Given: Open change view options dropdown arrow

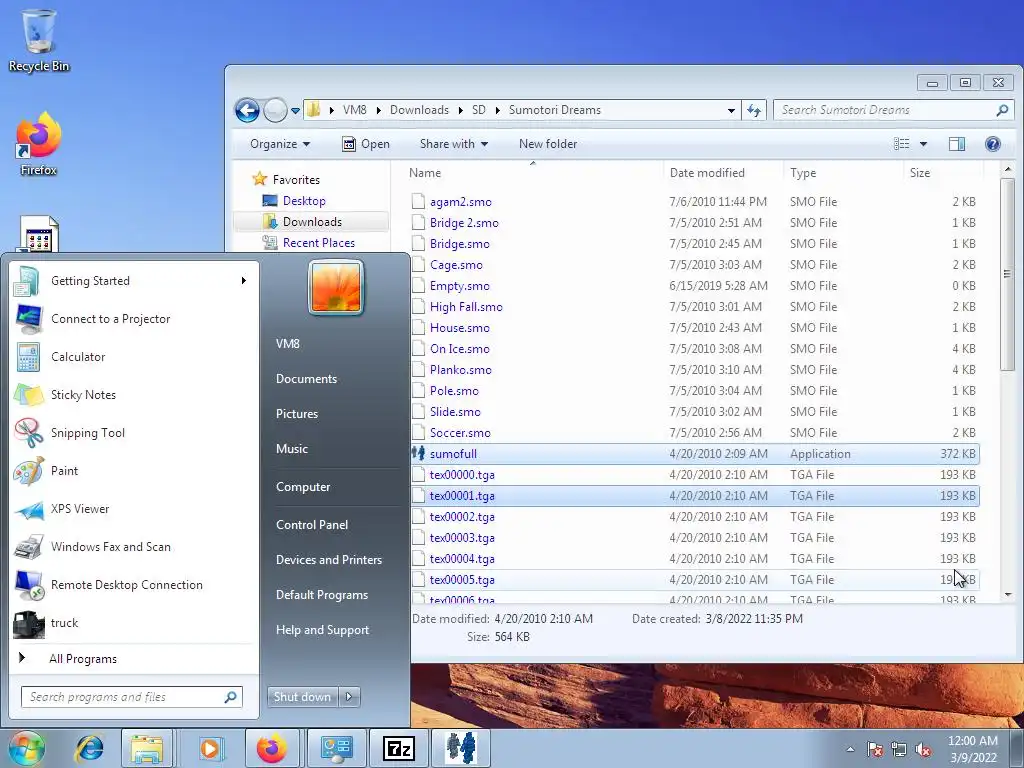Looking at the screenshot, I should point(923,144).
